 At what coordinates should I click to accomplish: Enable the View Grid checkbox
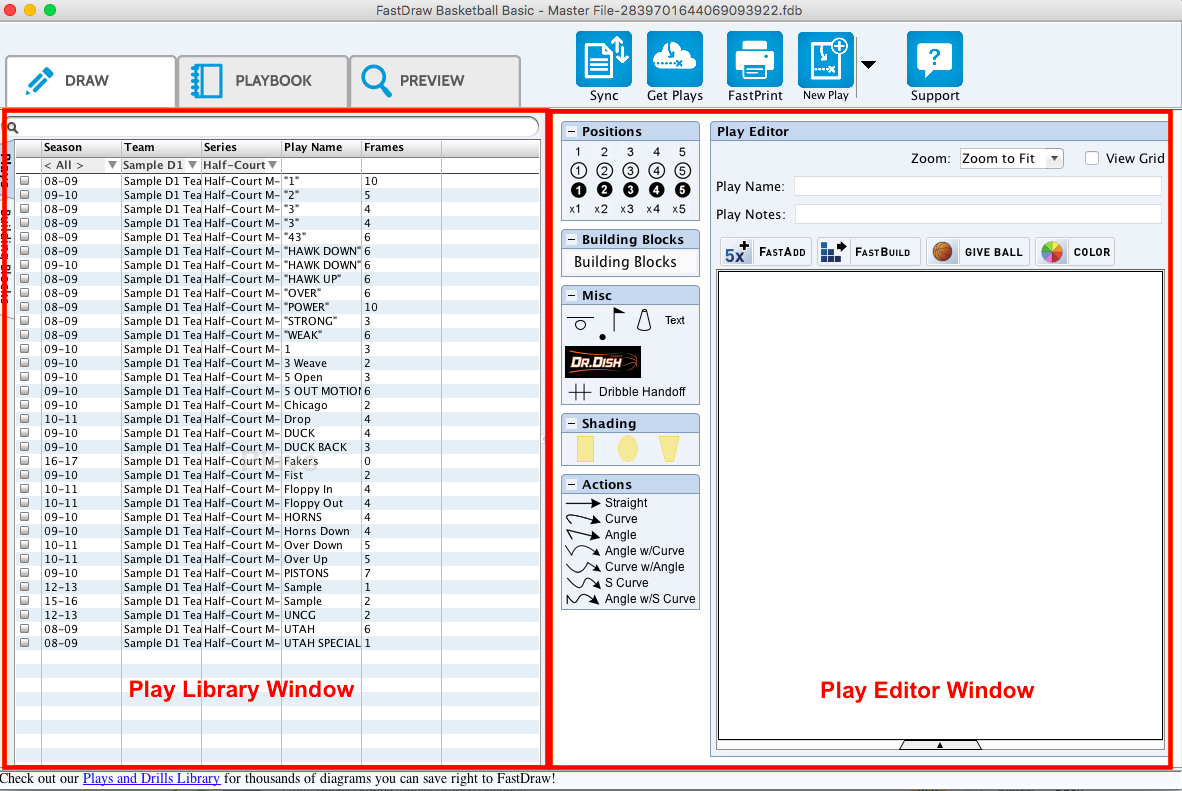1092,158
